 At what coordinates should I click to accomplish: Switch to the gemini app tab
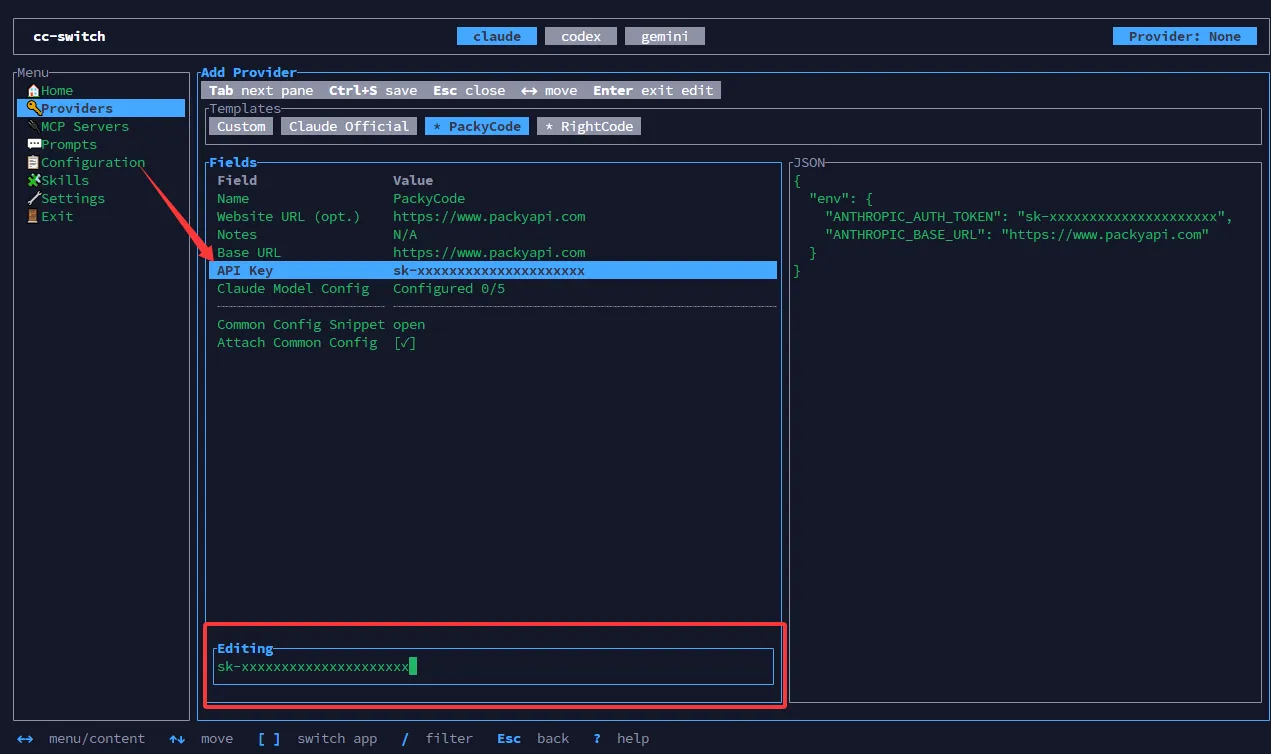point(665,36)
